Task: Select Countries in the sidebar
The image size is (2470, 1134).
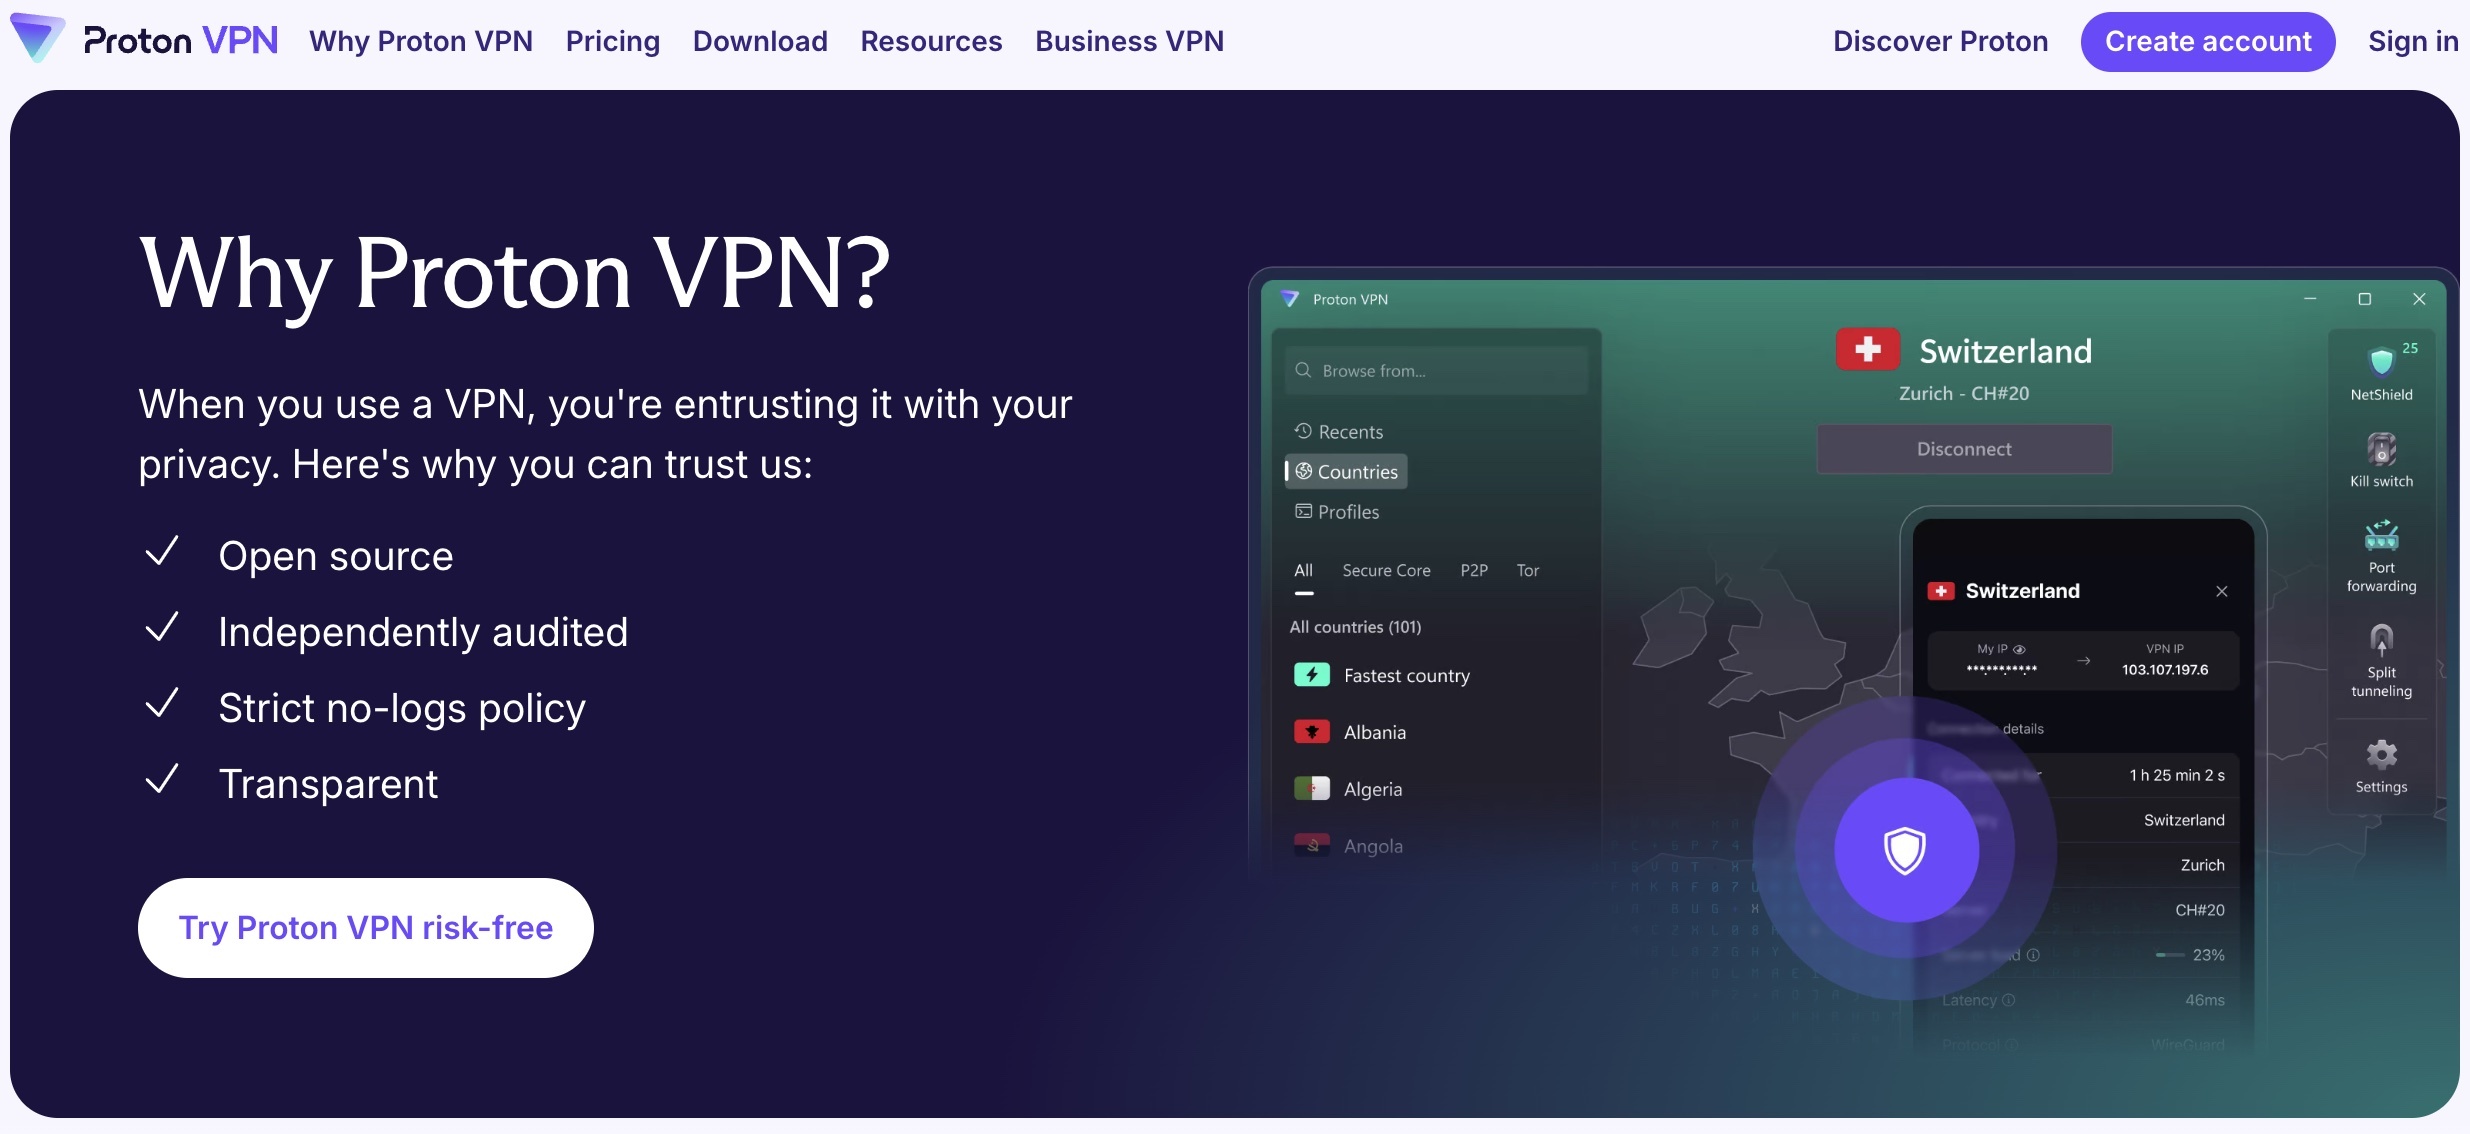Action: pos(1347,471)
